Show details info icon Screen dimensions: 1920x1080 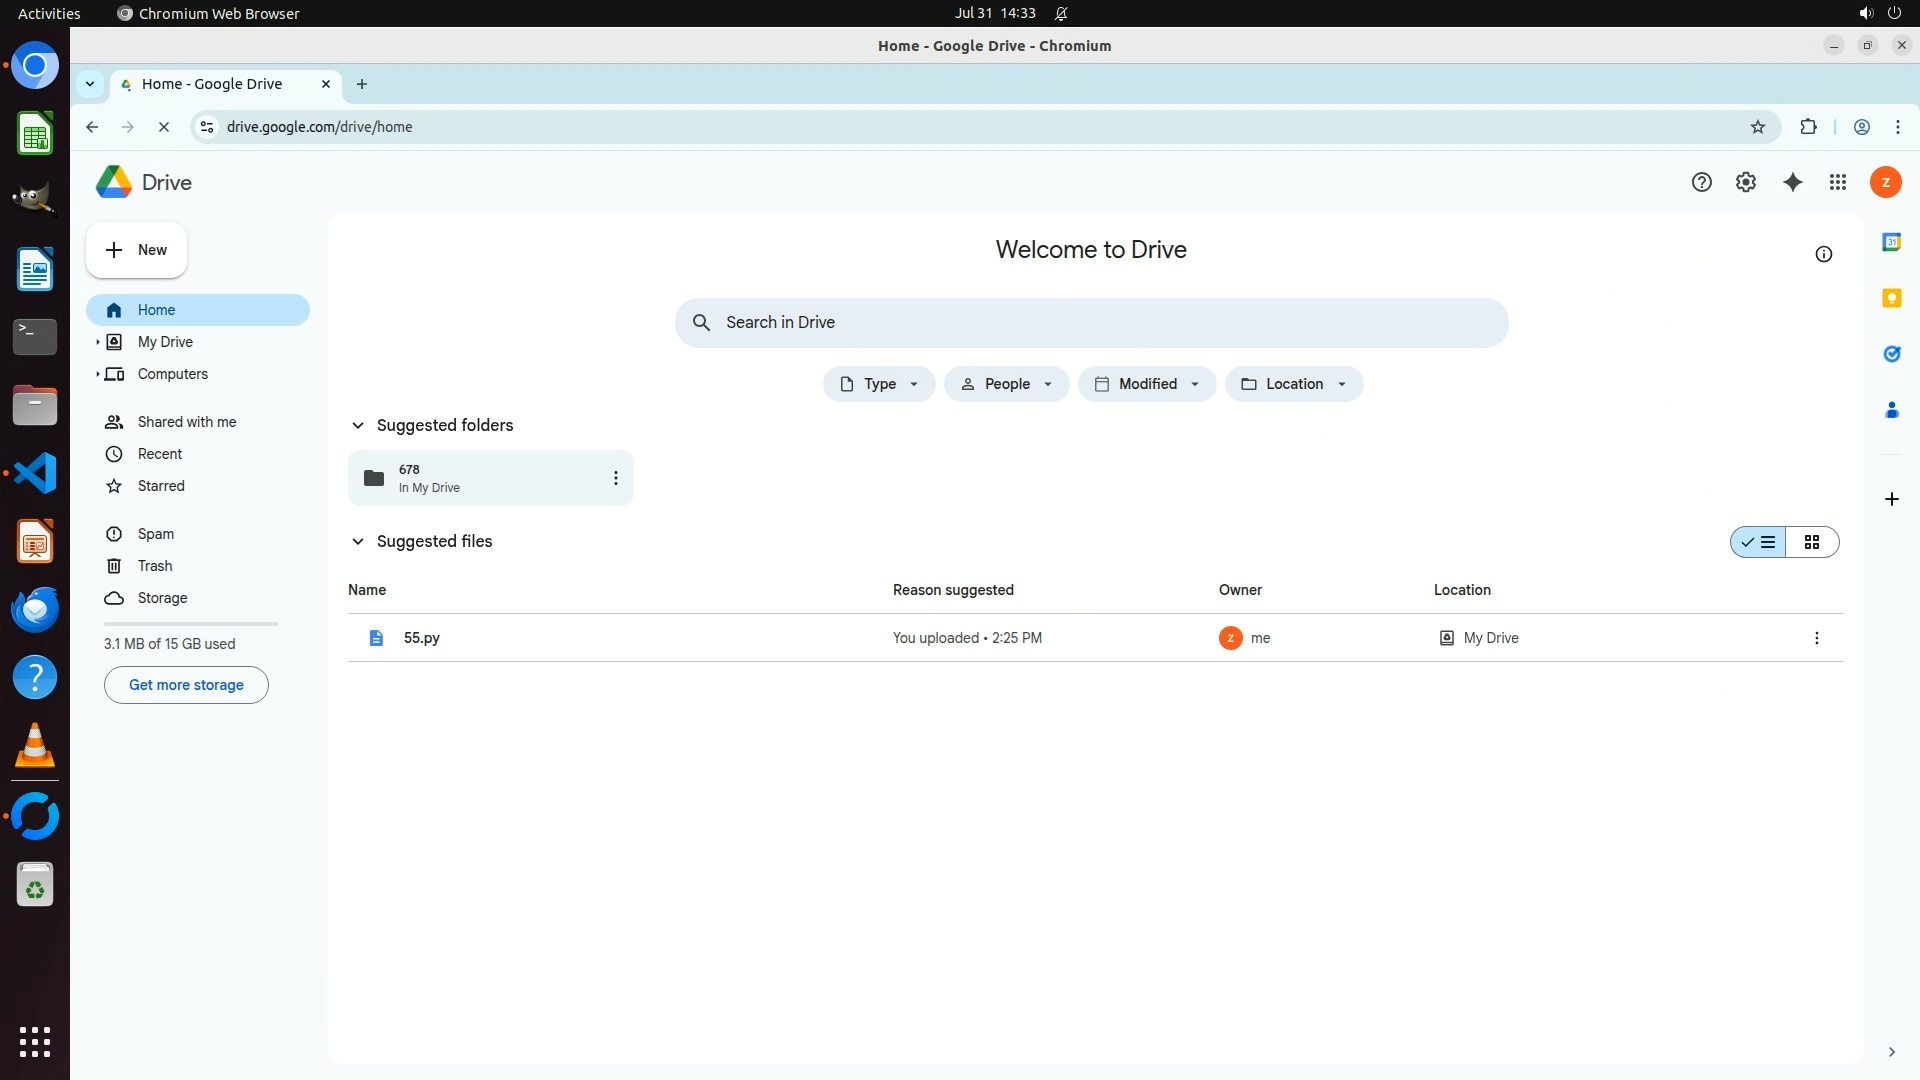[1823, 254]
